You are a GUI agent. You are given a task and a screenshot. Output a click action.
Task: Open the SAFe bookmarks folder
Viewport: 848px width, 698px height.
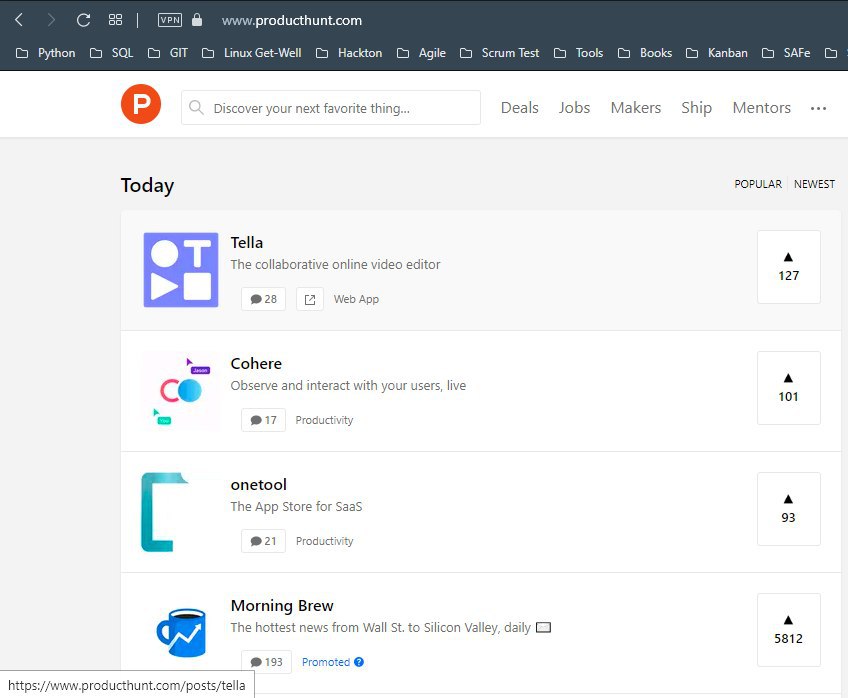click(786, 53)
